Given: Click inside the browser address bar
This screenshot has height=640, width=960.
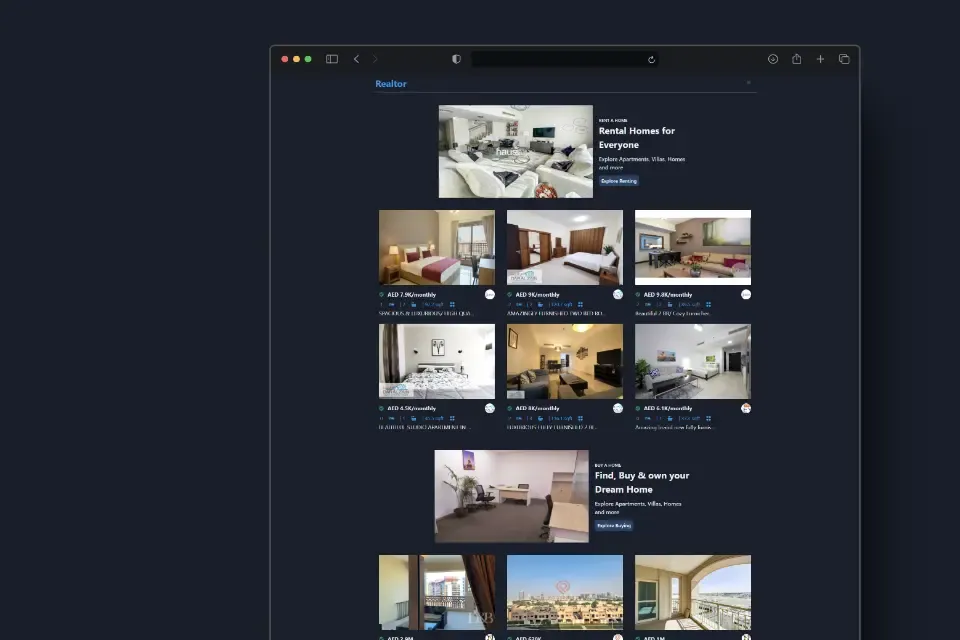Looking at the screenshot, I should [564, 59].
